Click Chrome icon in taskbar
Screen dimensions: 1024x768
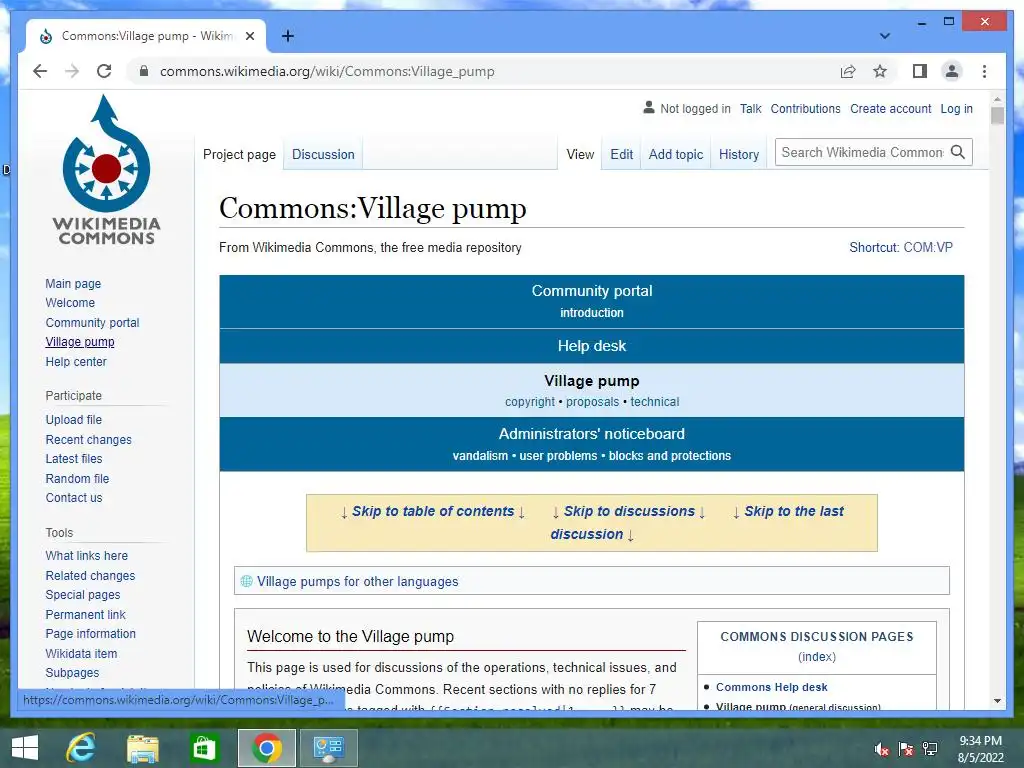(x=266, y=748)
